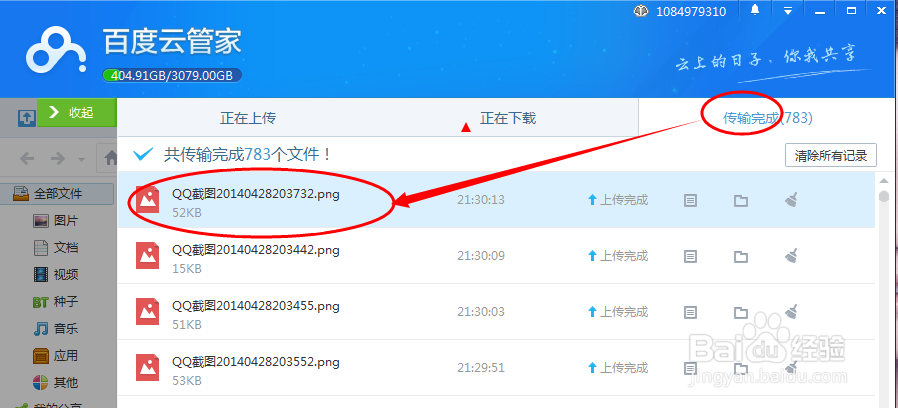Click the 53KB file size text
This screenshot has width=898, height=408.
point(187,380)
